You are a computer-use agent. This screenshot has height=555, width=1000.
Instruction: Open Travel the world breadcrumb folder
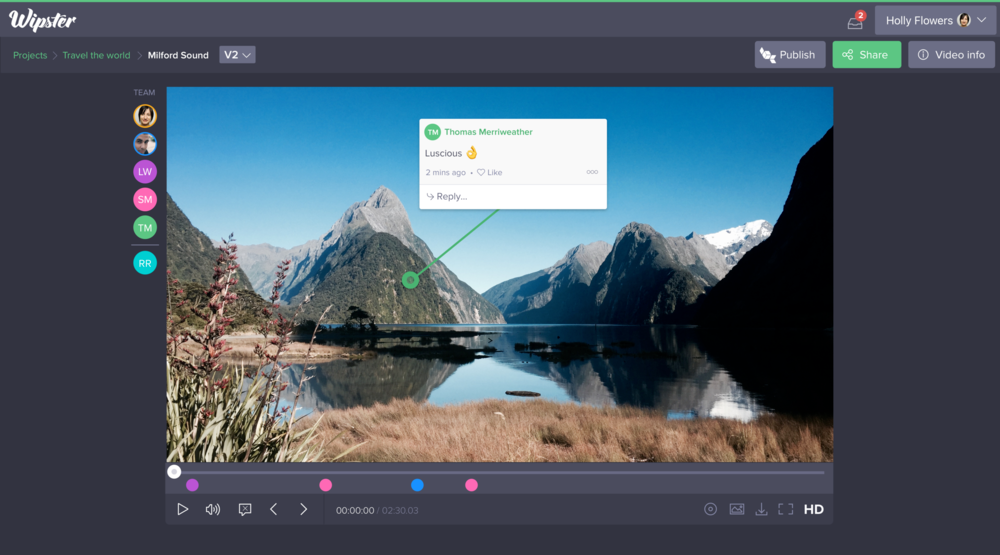click(96, 55)
